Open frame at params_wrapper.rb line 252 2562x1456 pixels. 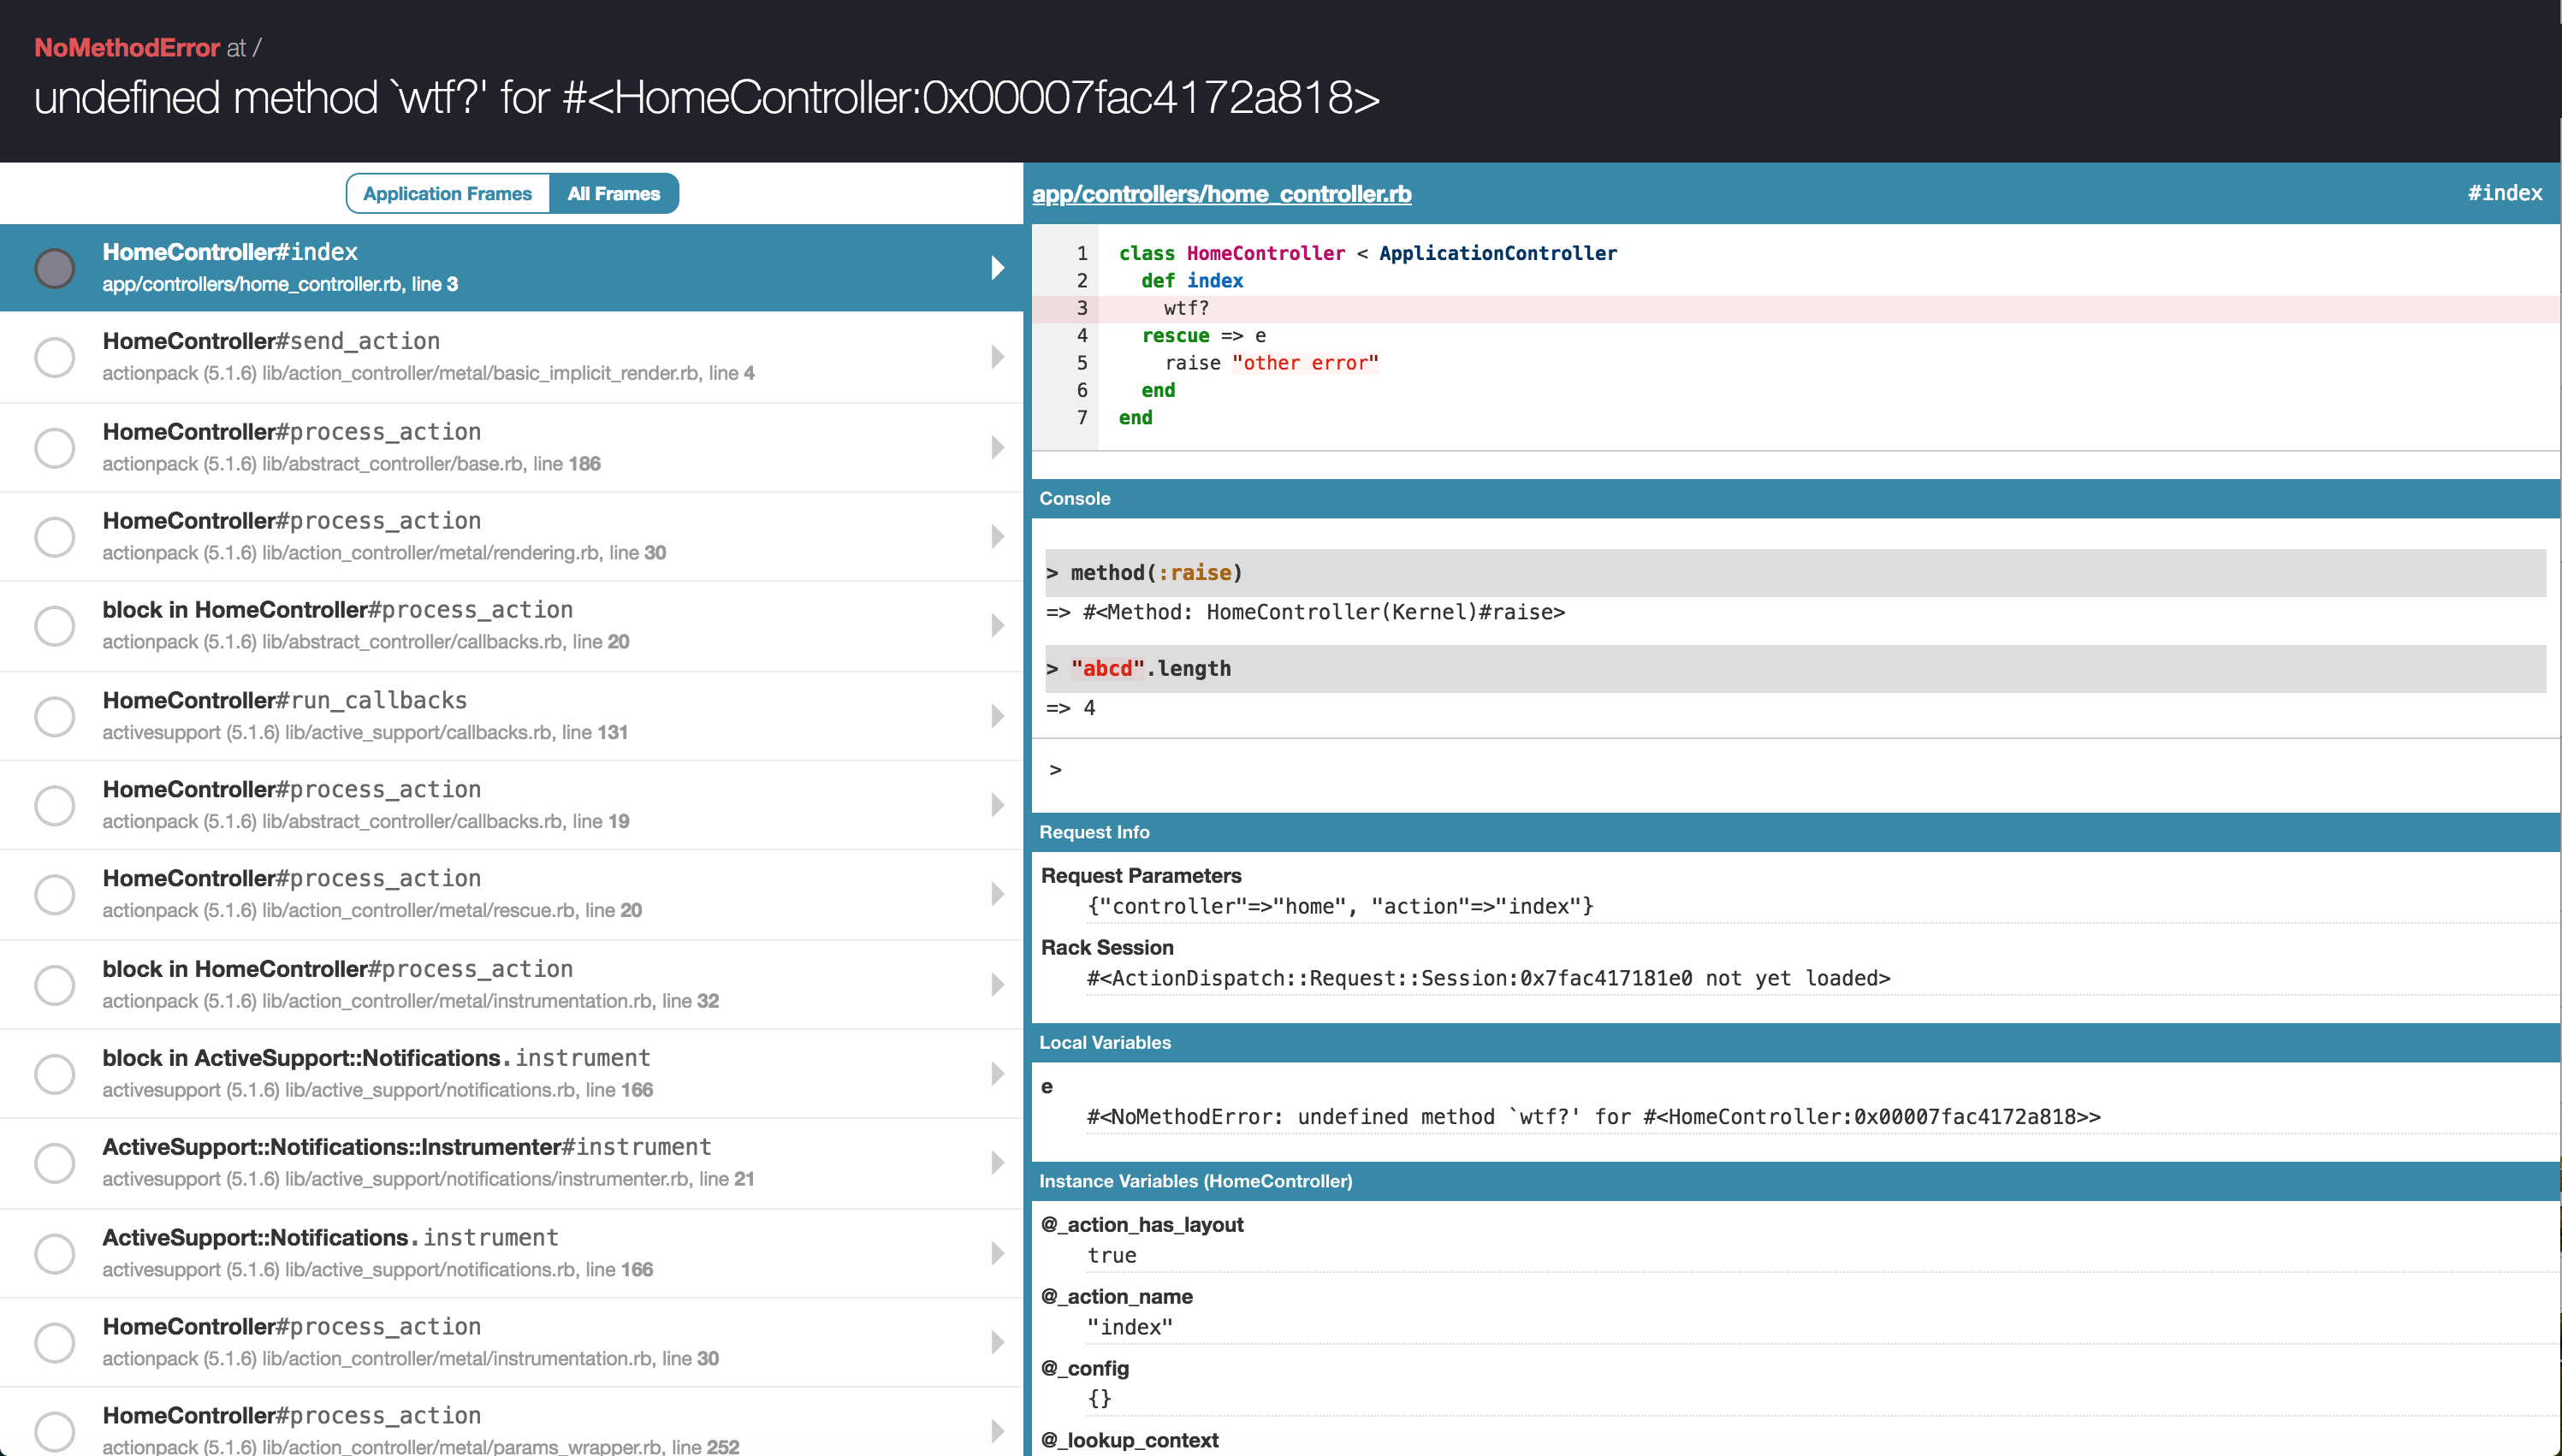511,1422
